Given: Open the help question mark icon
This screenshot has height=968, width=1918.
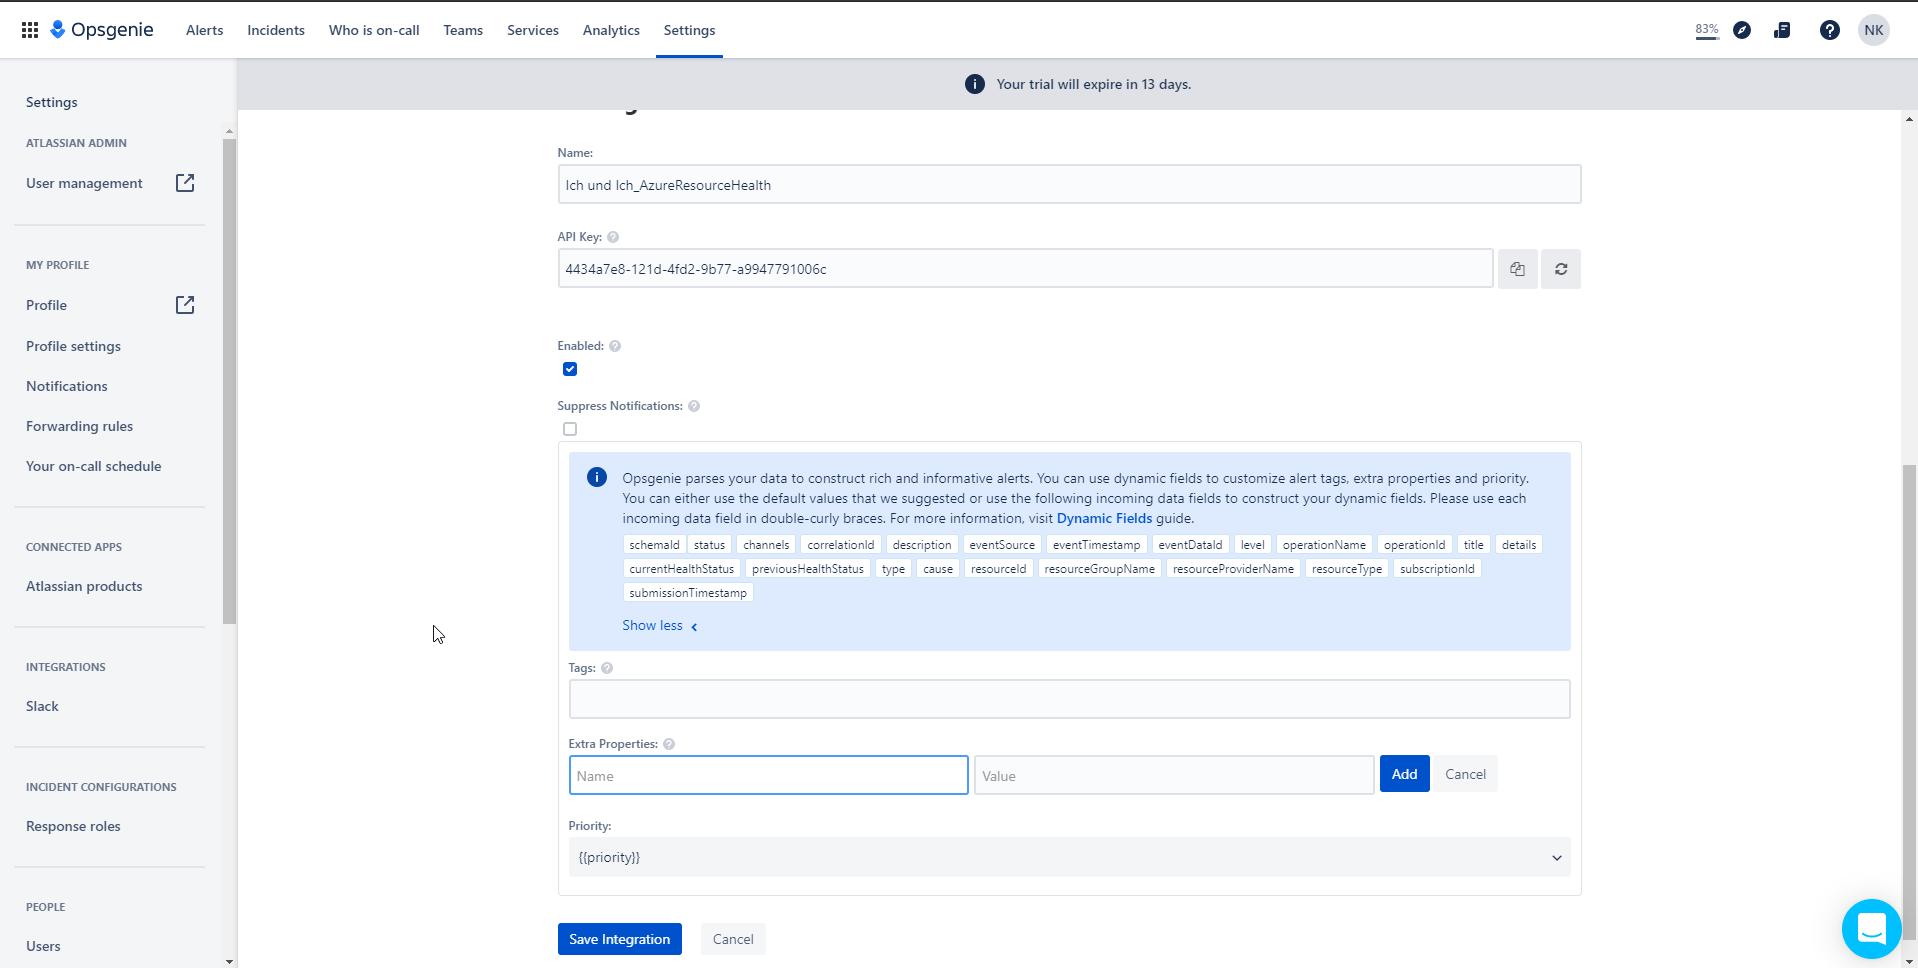Looking at the screenshot, I should coord(1829,30).
